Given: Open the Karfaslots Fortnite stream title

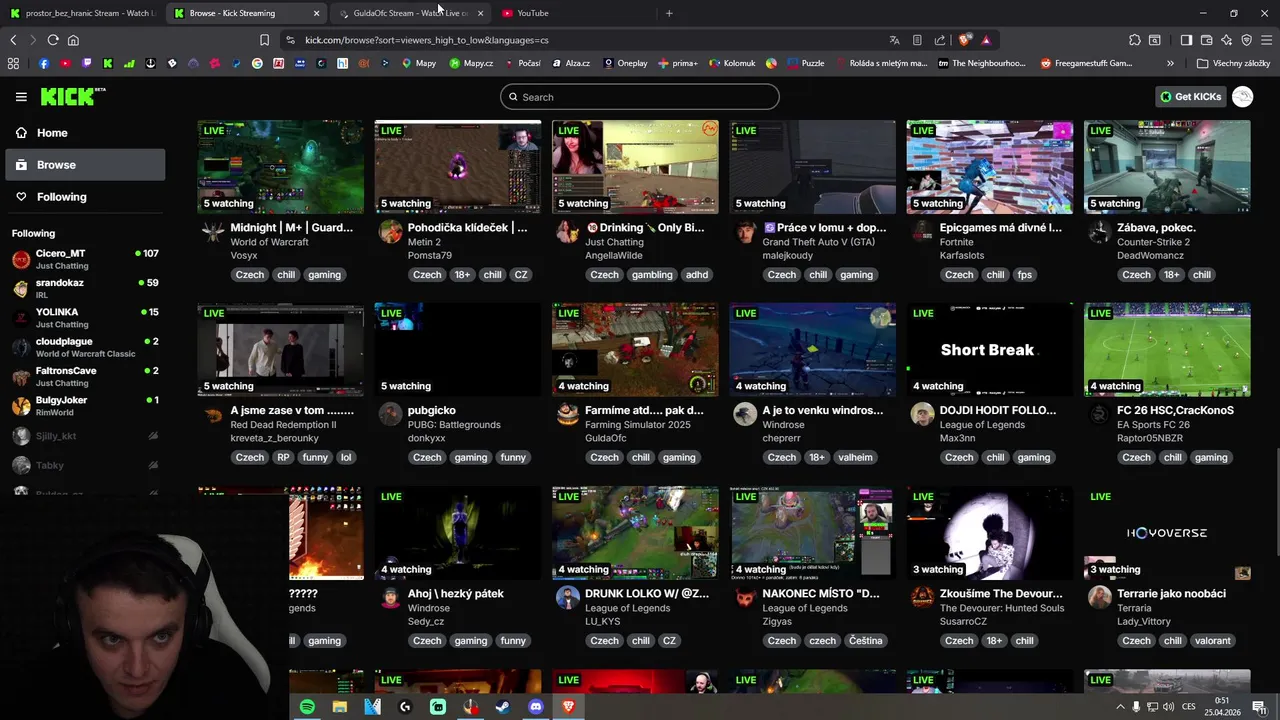Looking at the screenshot, I should click(1001, 227).
